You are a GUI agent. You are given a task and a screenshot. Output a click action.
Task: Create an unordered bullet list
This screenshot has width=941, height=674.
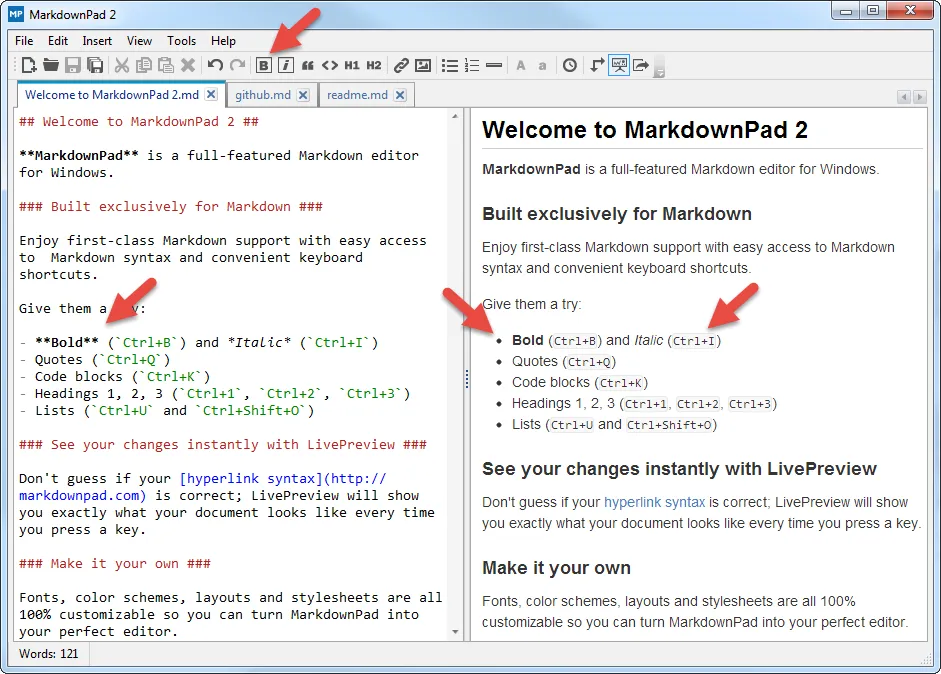[x=449, y=65]
